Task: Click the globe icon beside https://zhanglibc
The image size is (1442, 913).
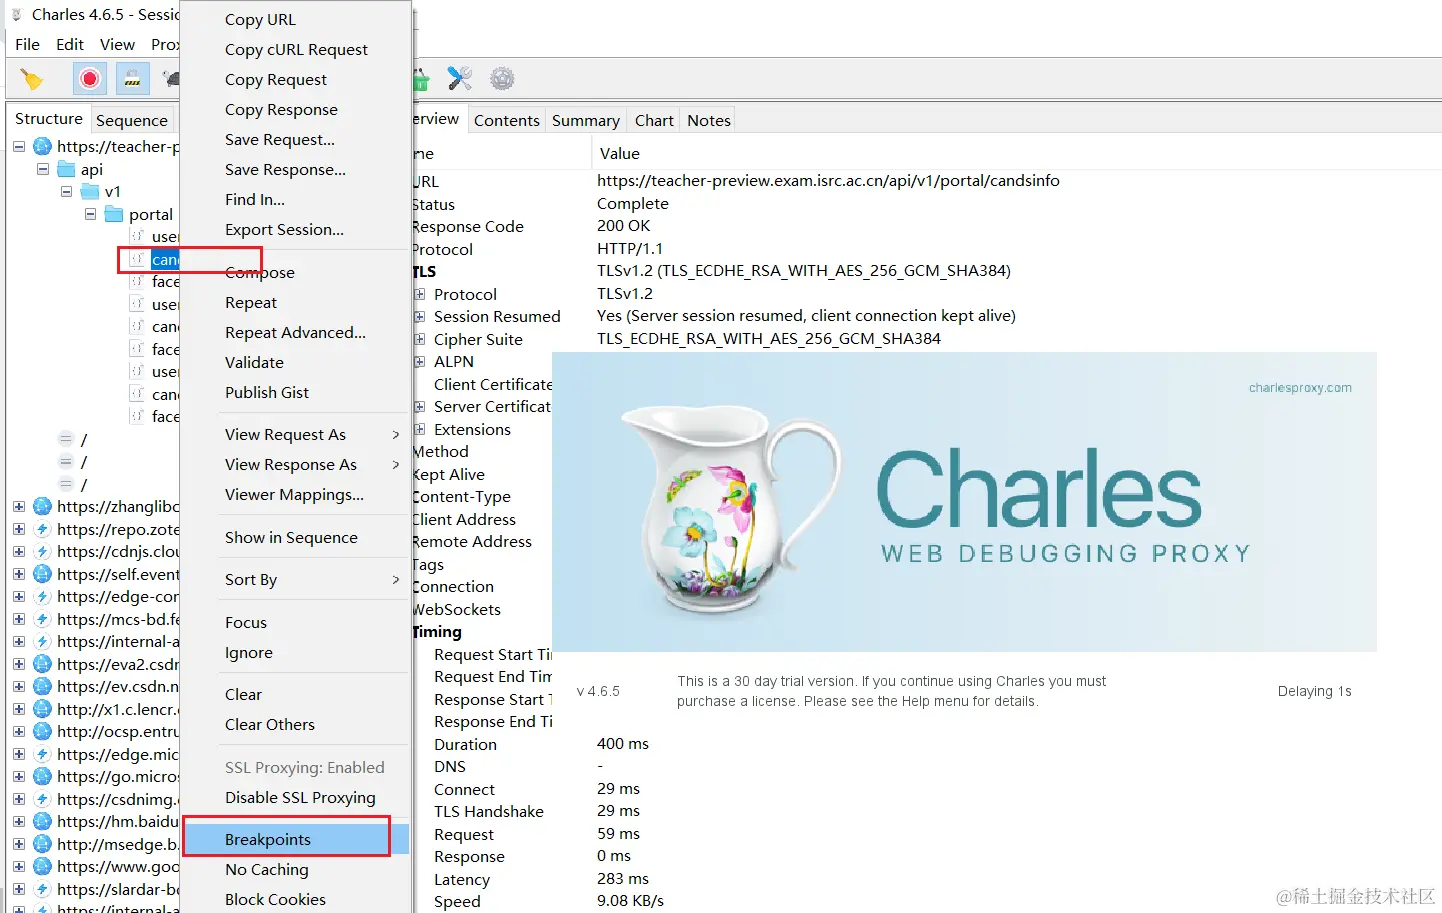Action: (x=42, y=506)
